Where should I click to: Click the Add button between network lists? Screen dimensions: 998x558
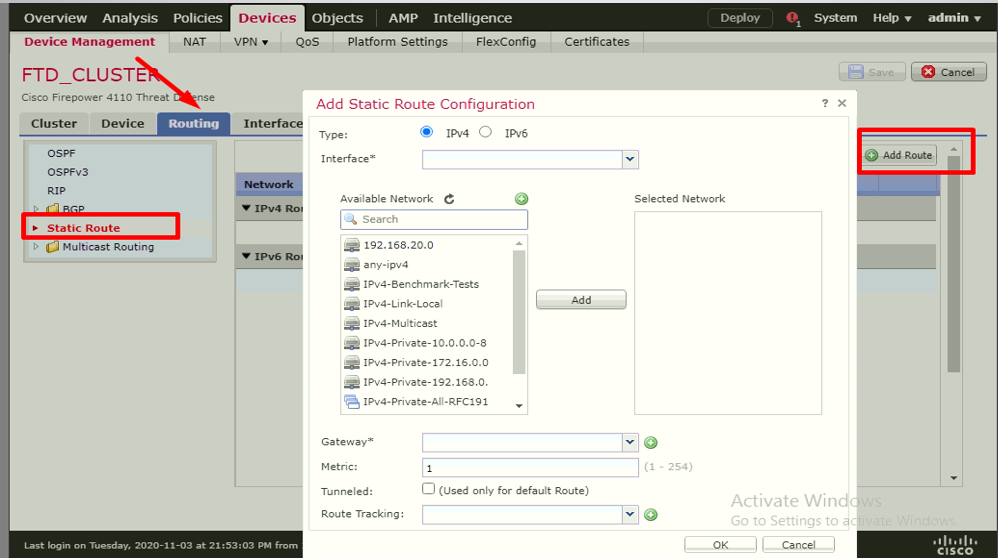[x=581, y=300]
